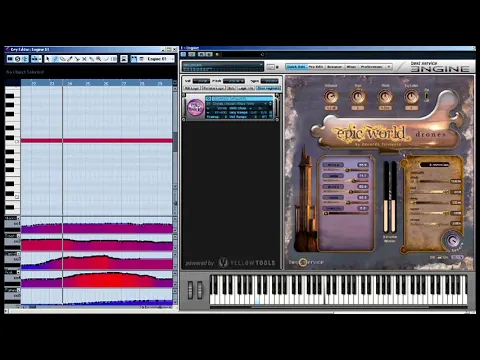Click the pitch bend wheel left of the keyboard
The image size is (480, 360).
(190, 289)
